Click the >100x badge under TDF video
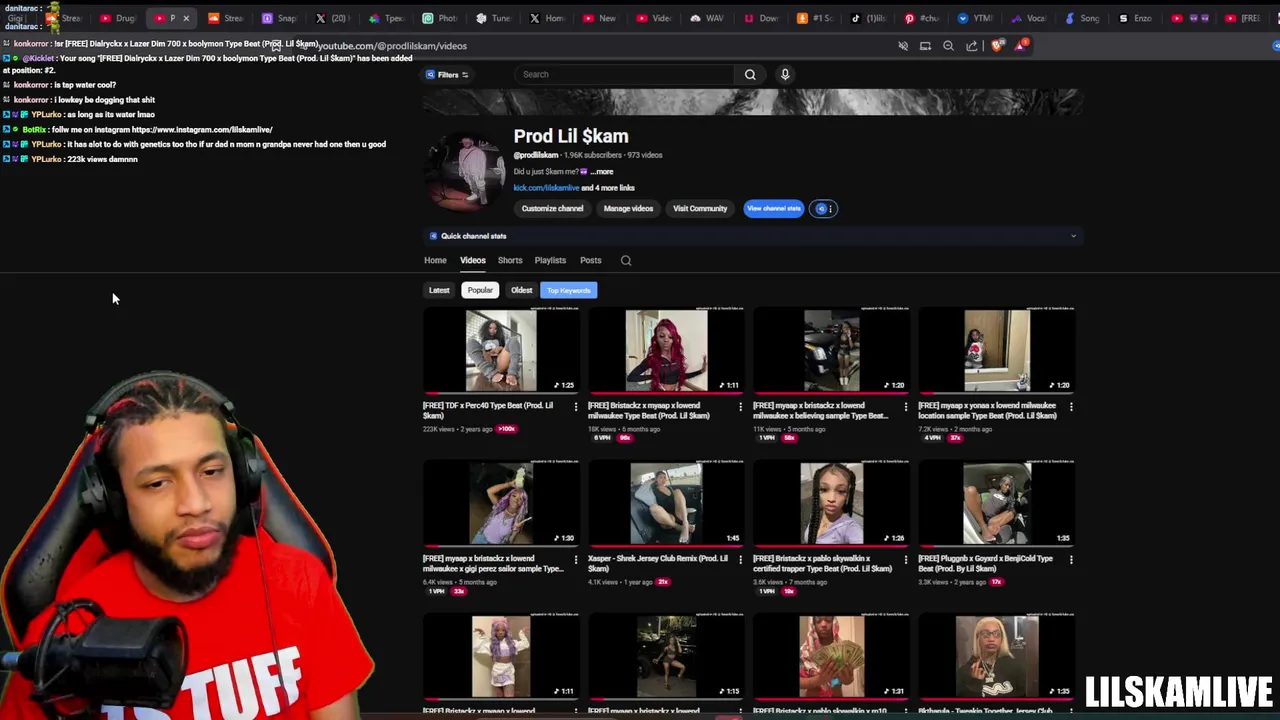This screenshot has width=1280, height=720. click(507, 429)
